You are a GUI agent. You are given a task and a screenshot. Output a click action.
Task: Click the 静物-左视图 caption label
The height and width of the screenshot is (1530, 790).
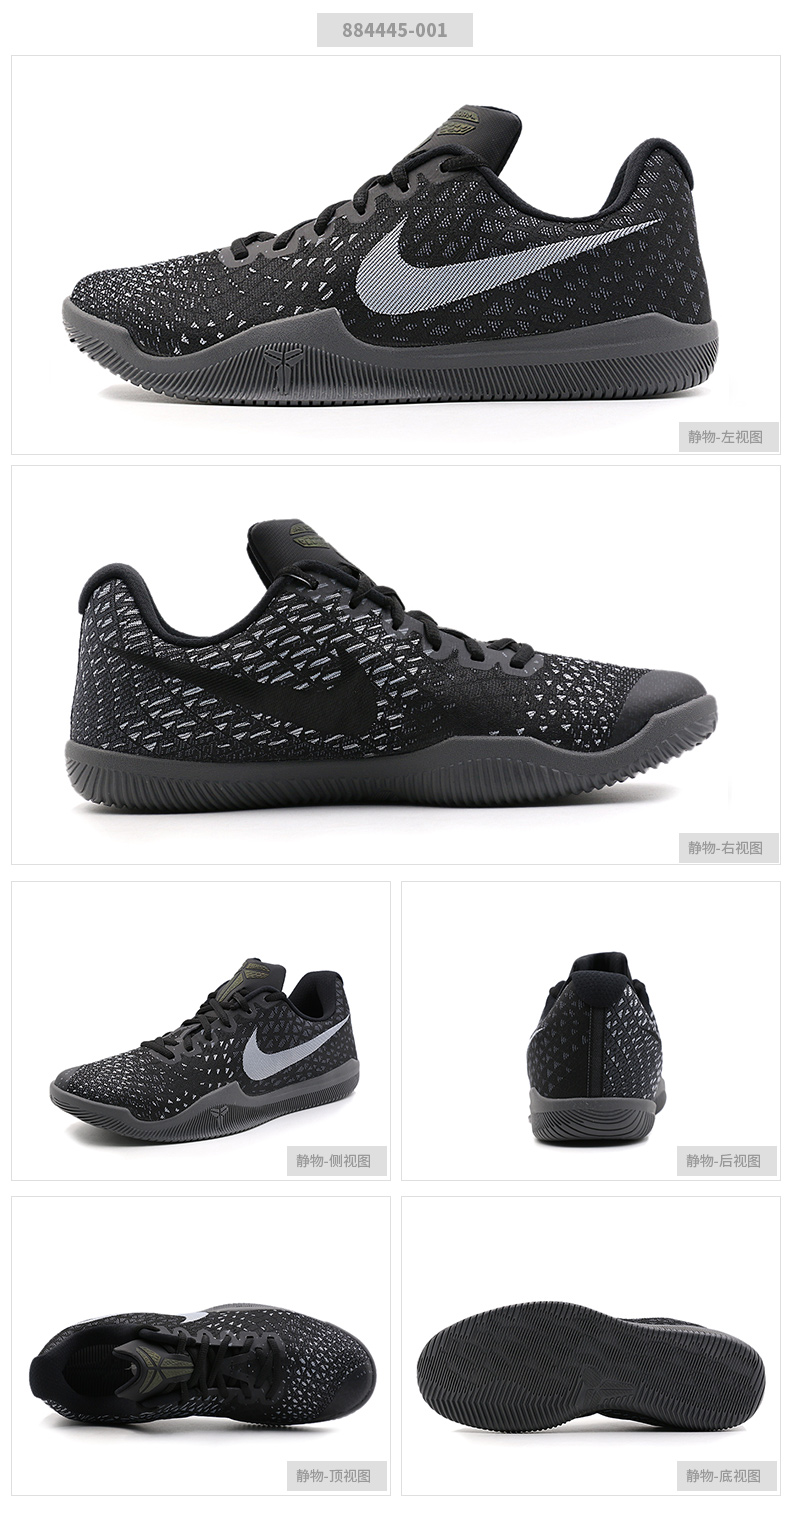pyautogui.click(x=726, y=437)
